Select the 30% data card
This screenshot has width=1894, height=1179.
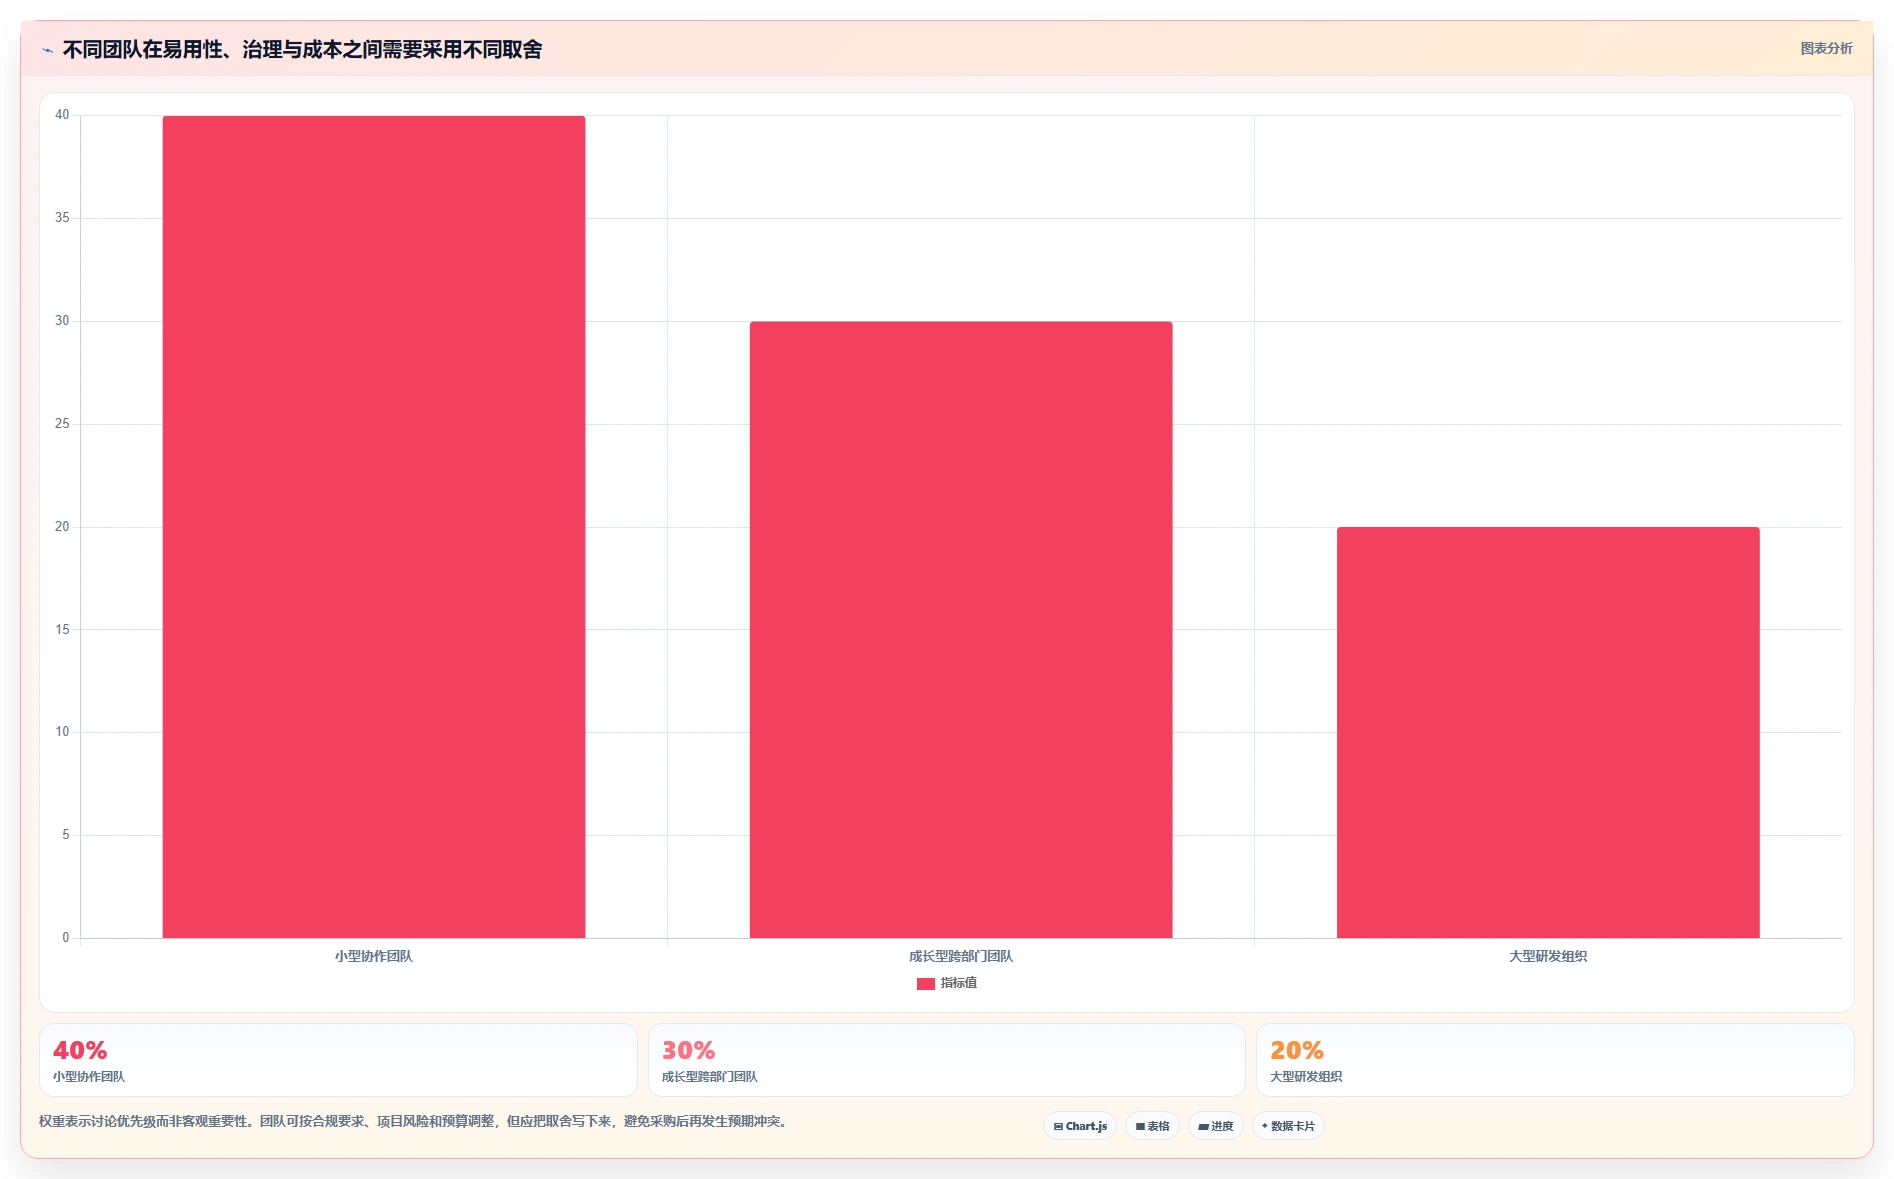[946, 1060]
